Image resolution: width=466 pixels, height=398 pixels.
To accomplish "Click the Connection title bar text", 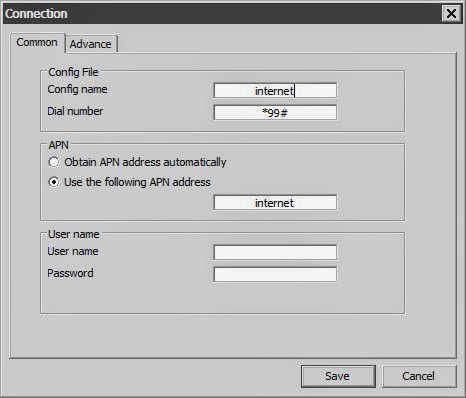I will pyautogui.click(x=36, y=14).
